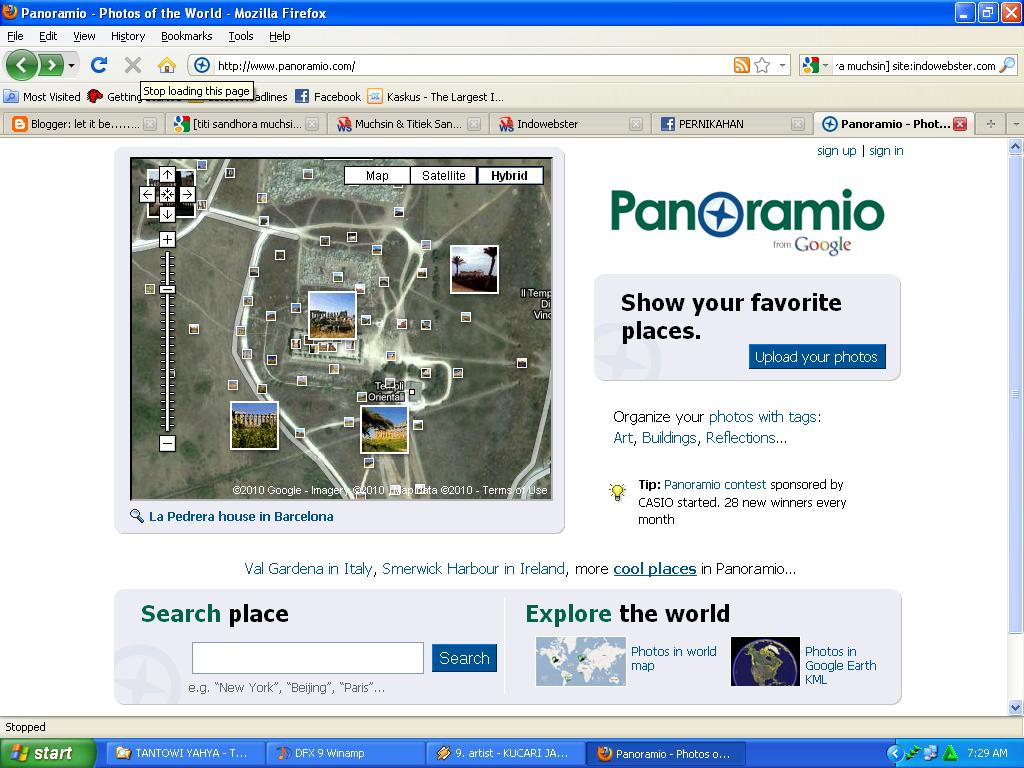Open the View menu
The width and height of the screenshot is (1024, 768).
pos(84,36)
